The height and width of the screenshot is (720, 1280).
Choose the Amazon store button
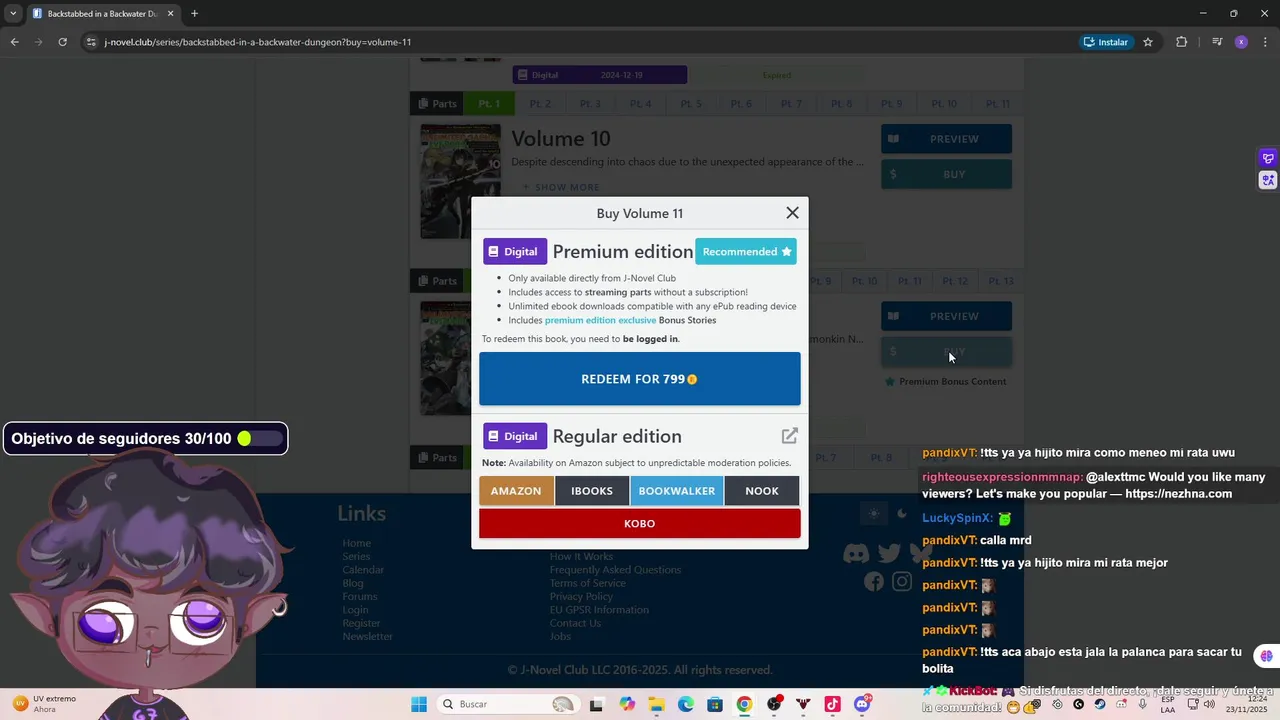(516, 491)
